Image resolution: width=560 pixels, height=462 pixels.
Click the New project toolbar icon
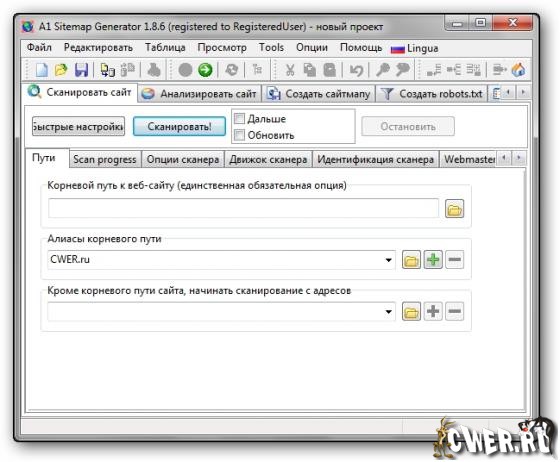click(x=42, y=70)
